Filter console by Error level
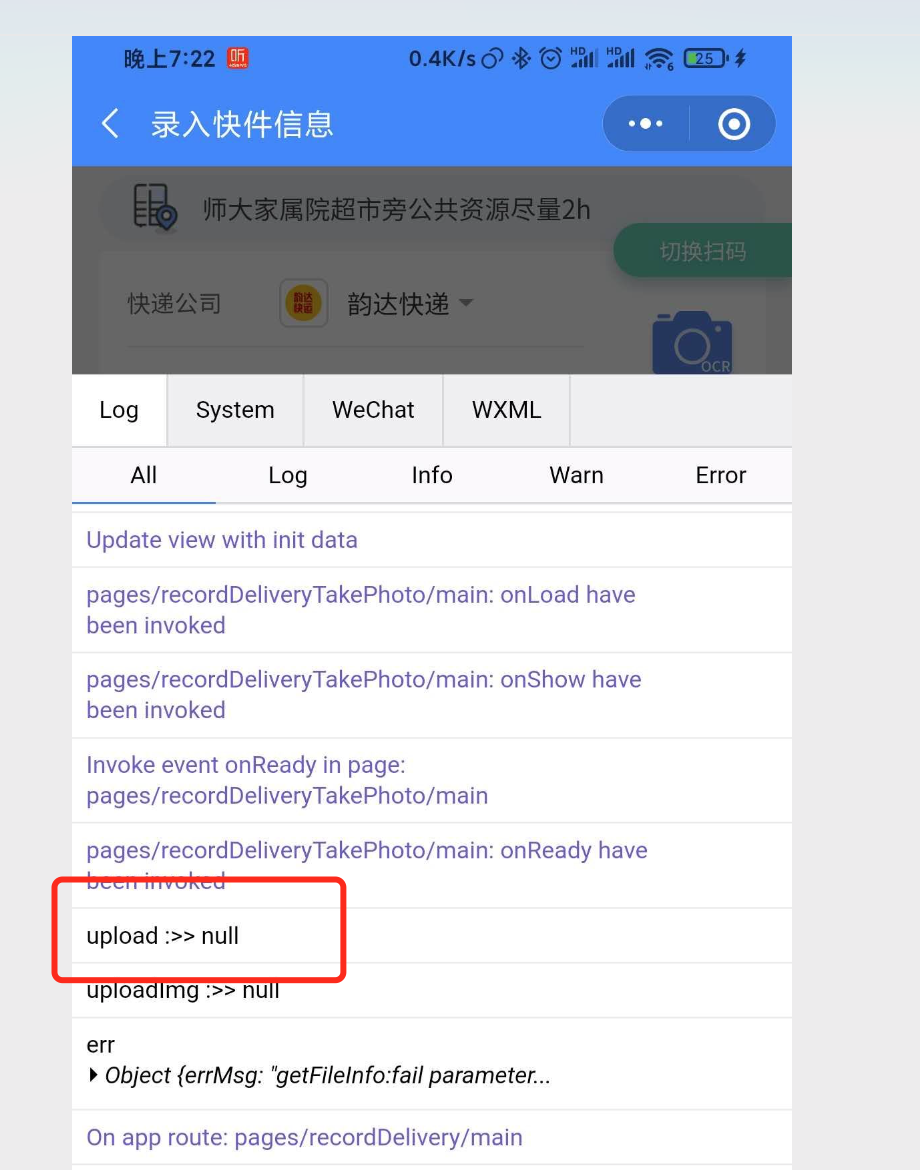The height and width of the screenshot is (1170, 920). [x=720, y=475]
